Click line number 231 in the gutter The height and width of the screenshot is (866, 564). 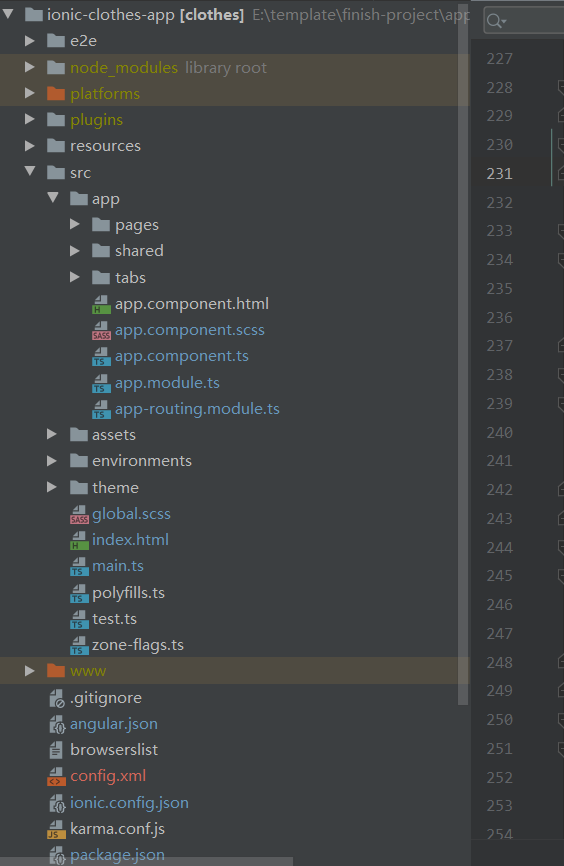pyautogui.click(x=499, y=173)
